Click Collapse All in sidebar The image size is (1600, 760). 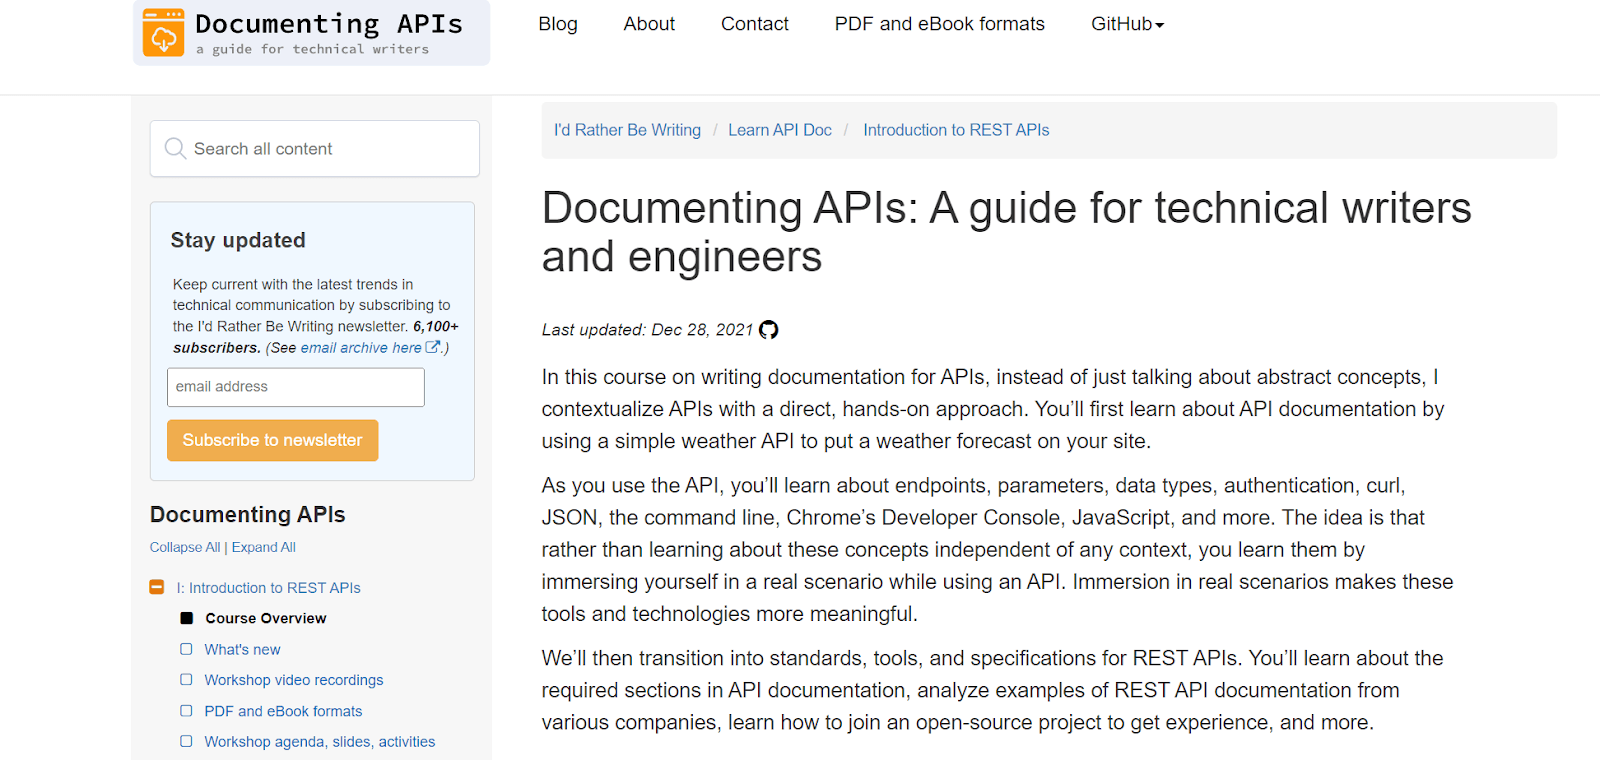click(184, 547)
